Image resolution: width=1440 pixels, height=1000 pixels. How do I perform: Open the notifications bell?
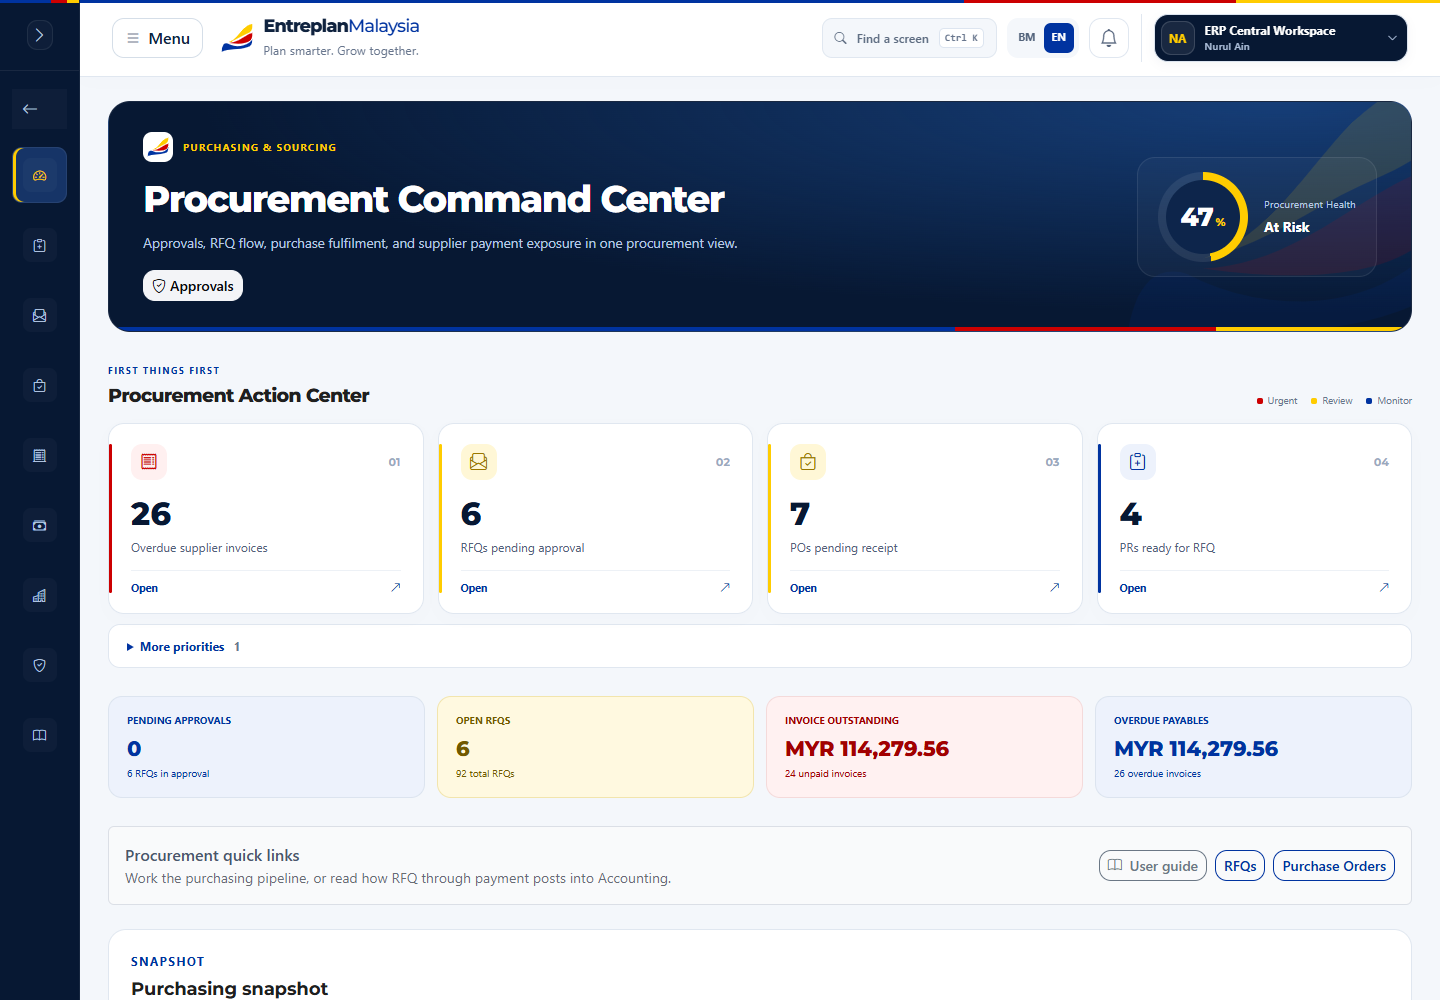coord(1109,38)
